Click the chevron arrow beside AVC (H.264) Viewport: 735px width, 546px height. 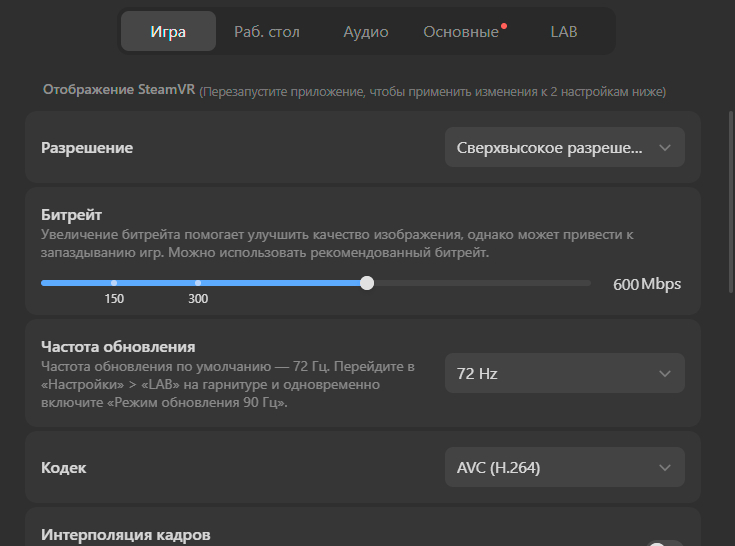665,467
